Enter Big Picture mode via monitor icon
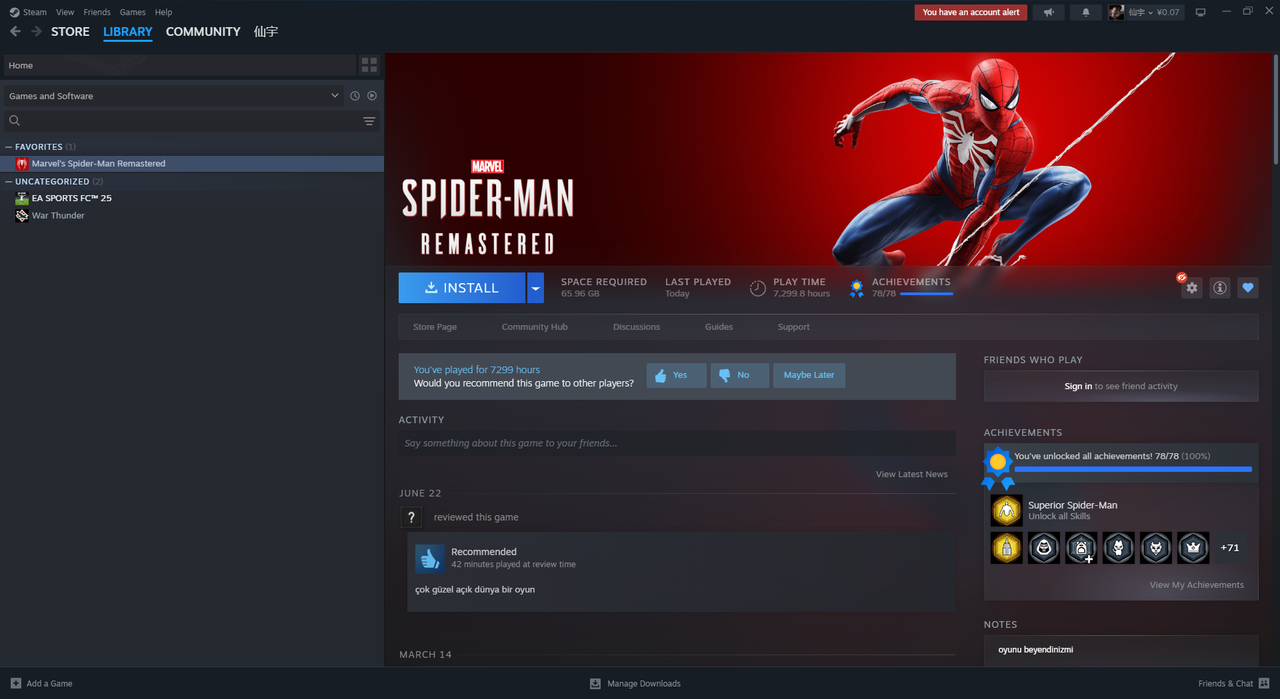Image resolution: width=1280 pixels, height=699 pixels. [x=1201, y=12]
